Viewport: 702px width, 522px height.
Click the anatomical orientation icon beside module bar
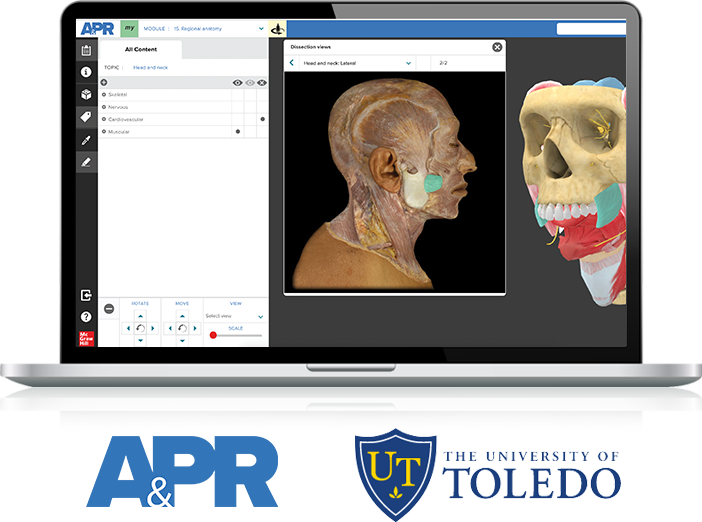(x=278, y=29)
